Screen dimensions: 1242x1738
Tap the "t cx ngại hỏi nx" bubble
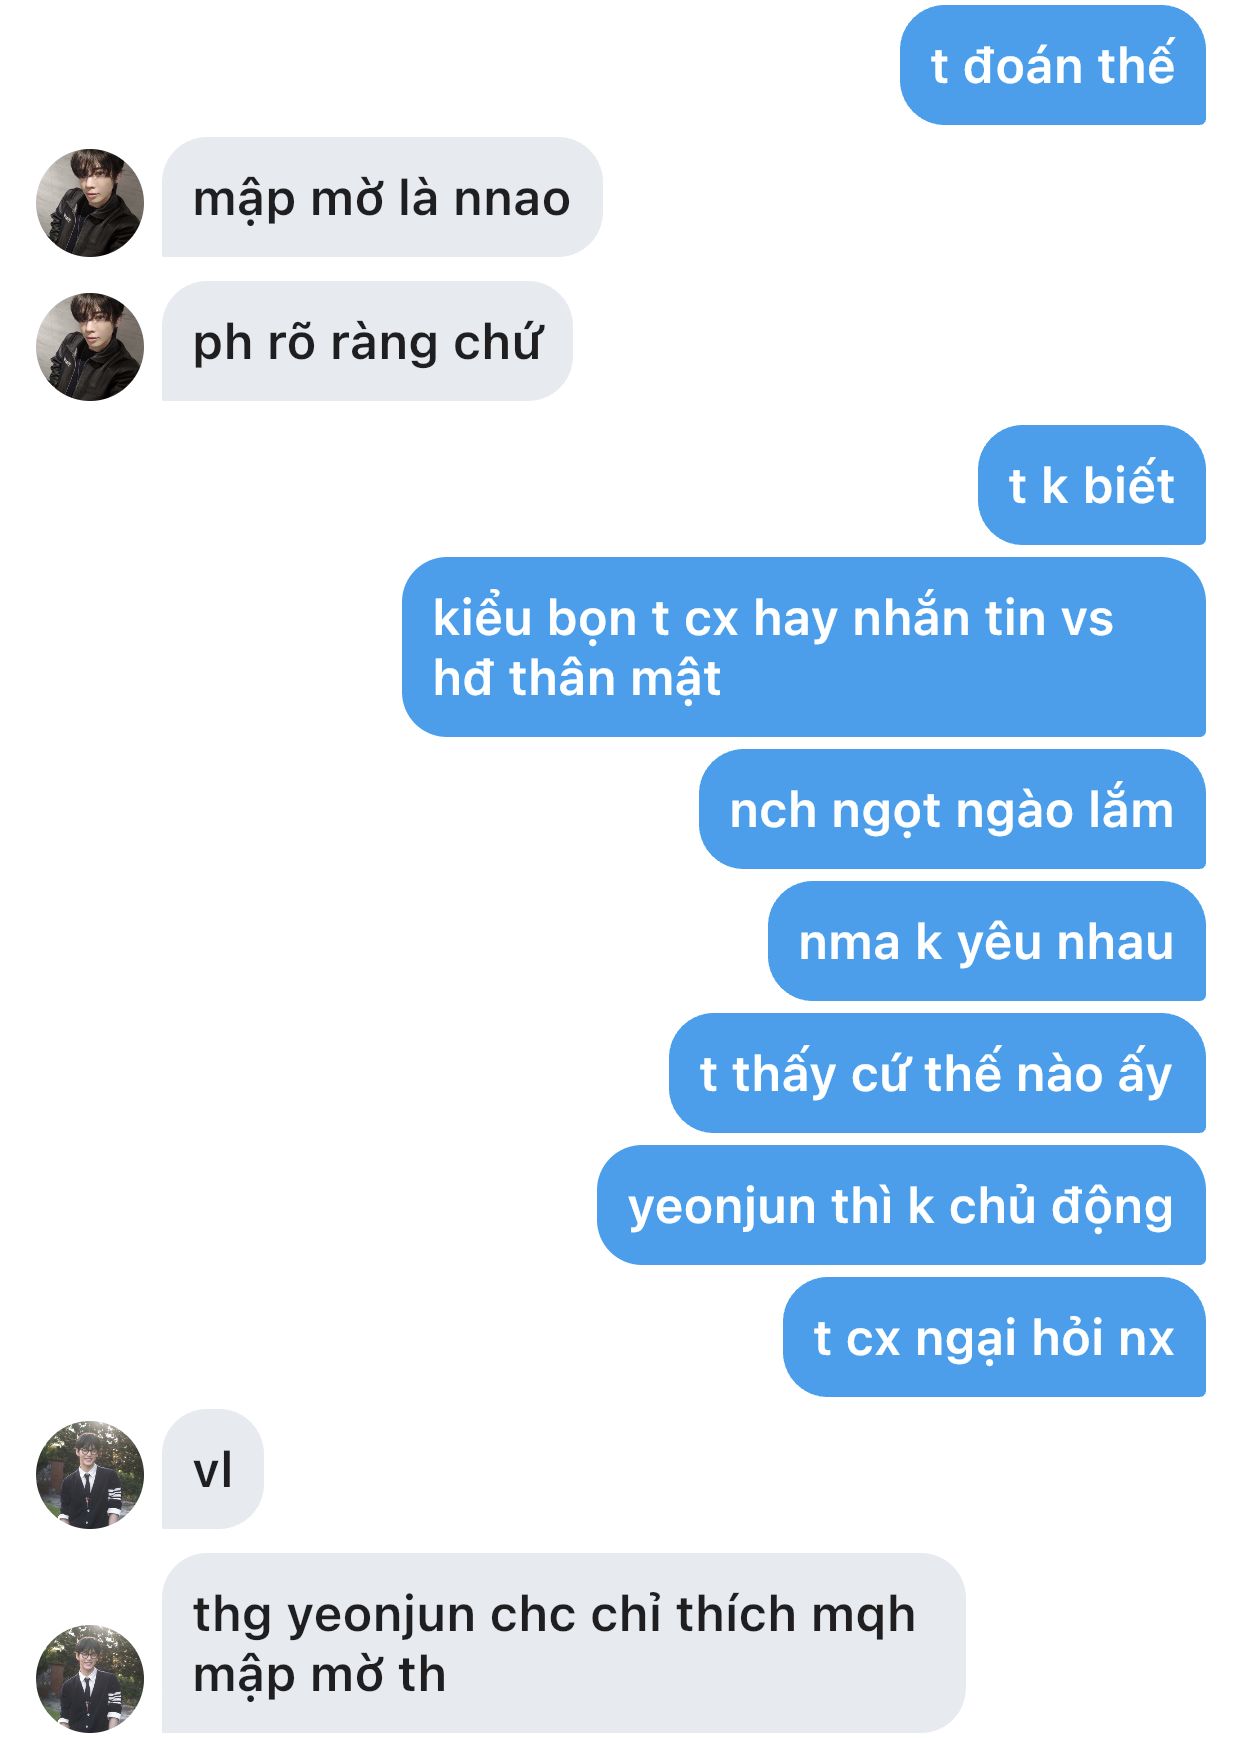tap(994, 1337)
